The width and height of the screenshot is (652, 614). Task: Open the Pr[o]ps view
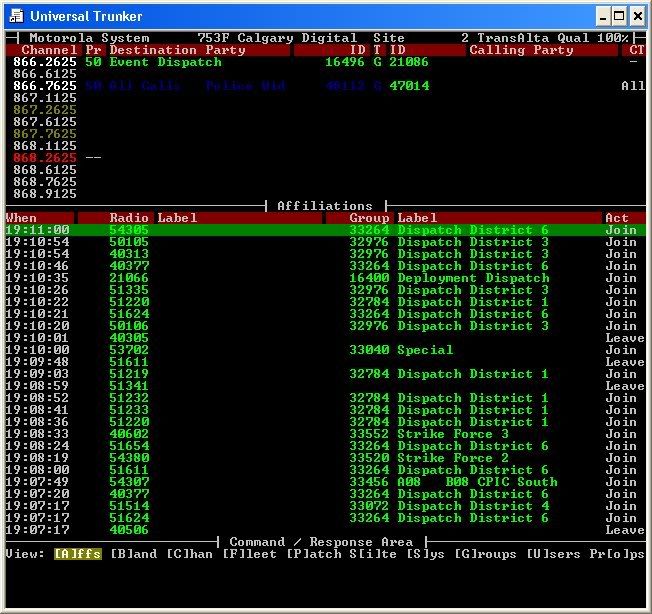[621, 554]
